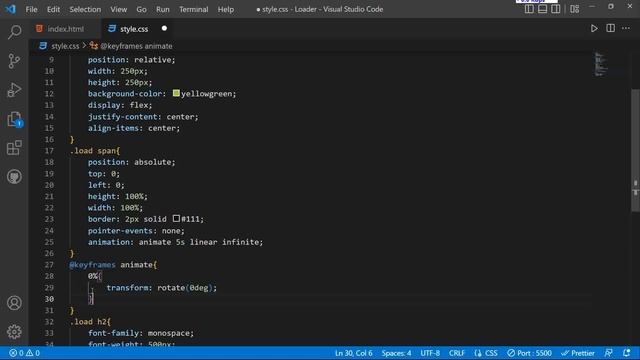Click 'position: absolute;' line
The image size is (640, 360).
(131, 162)
